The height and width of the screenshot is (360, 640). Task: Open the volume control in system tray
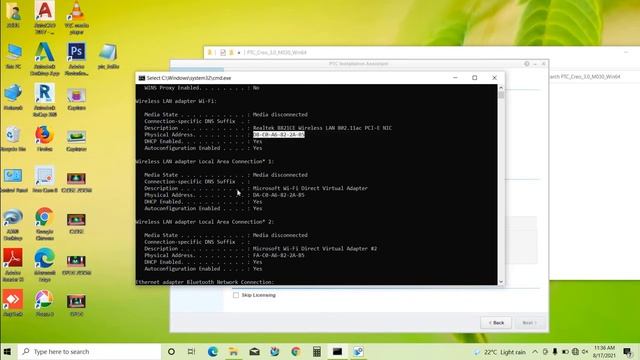point(585,351)
